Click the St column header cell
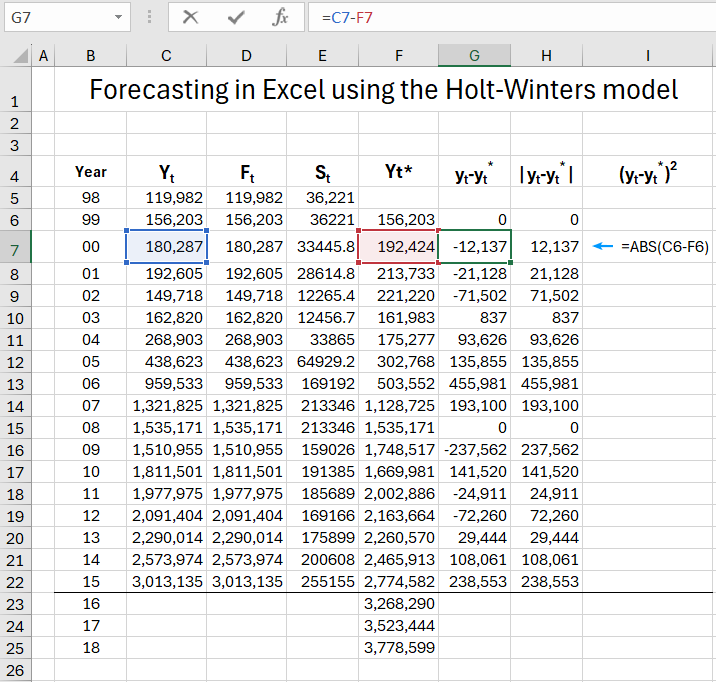The height and width of the screenshot is (682, 716). pos(322,172)
